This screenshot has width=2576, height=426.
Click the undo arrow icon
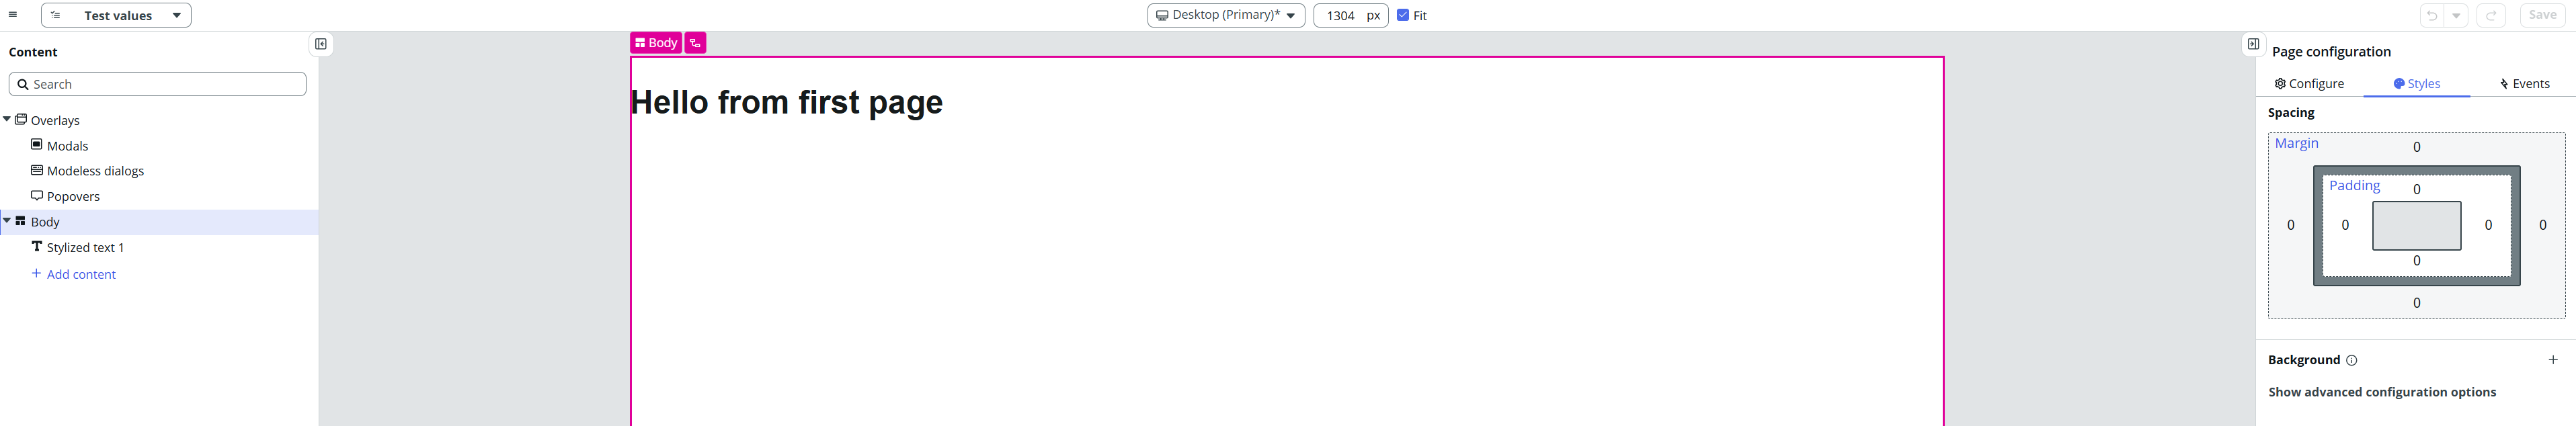tap(2432, 15)
